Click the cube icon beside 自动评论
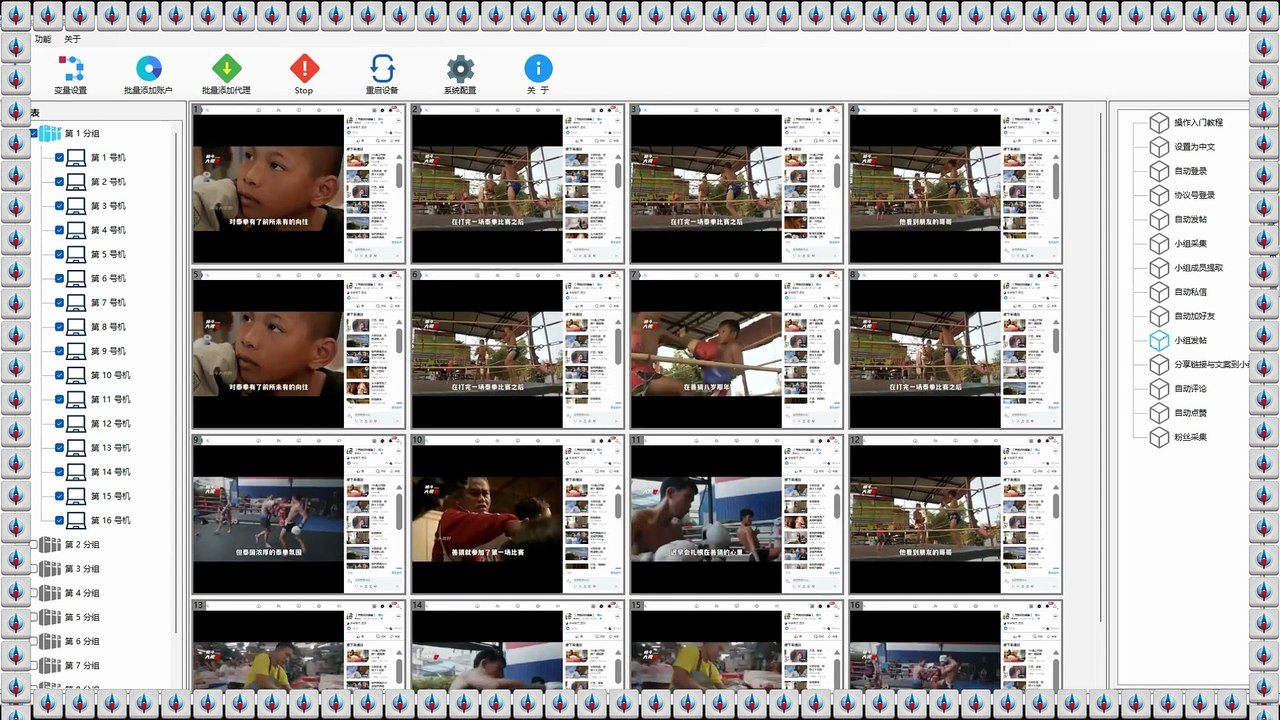 [1159, 388]
